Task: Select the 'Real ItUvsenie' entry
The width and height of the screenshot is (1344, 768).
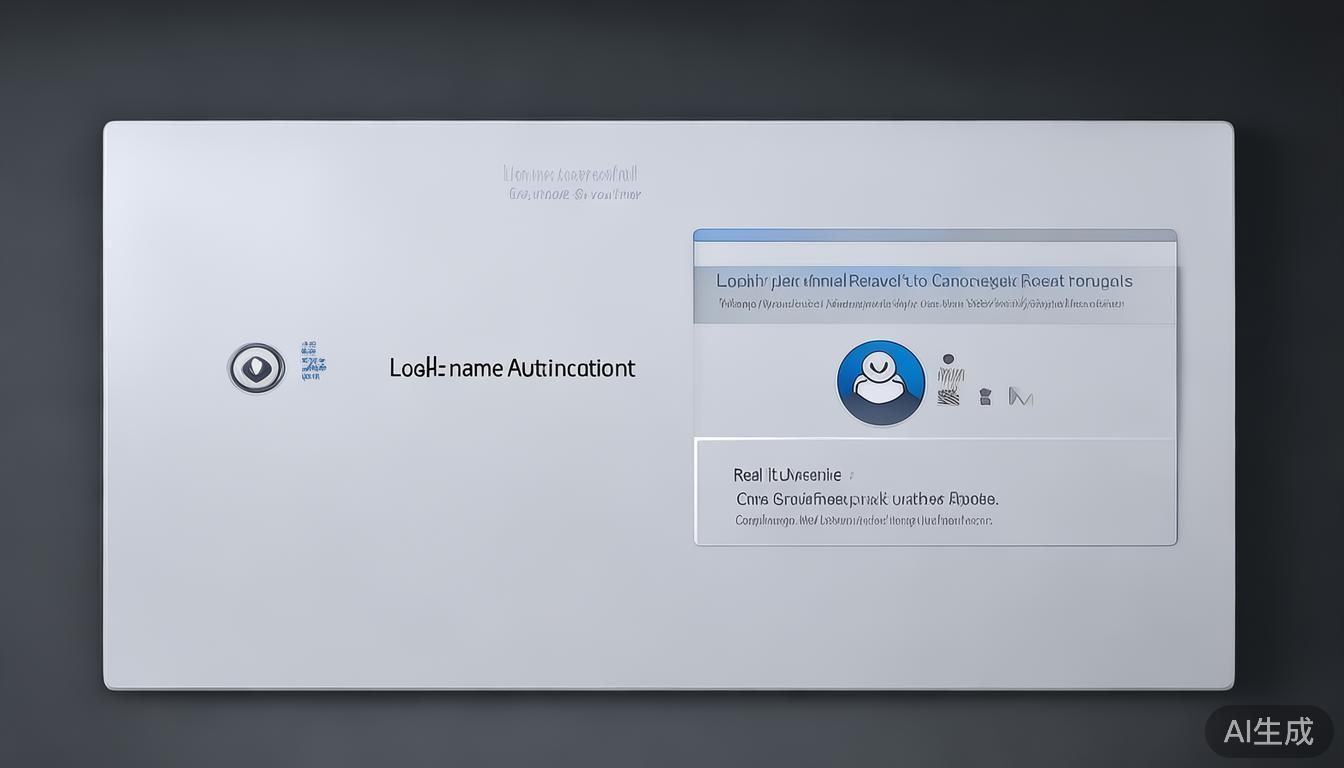Action: click(786, 475)
